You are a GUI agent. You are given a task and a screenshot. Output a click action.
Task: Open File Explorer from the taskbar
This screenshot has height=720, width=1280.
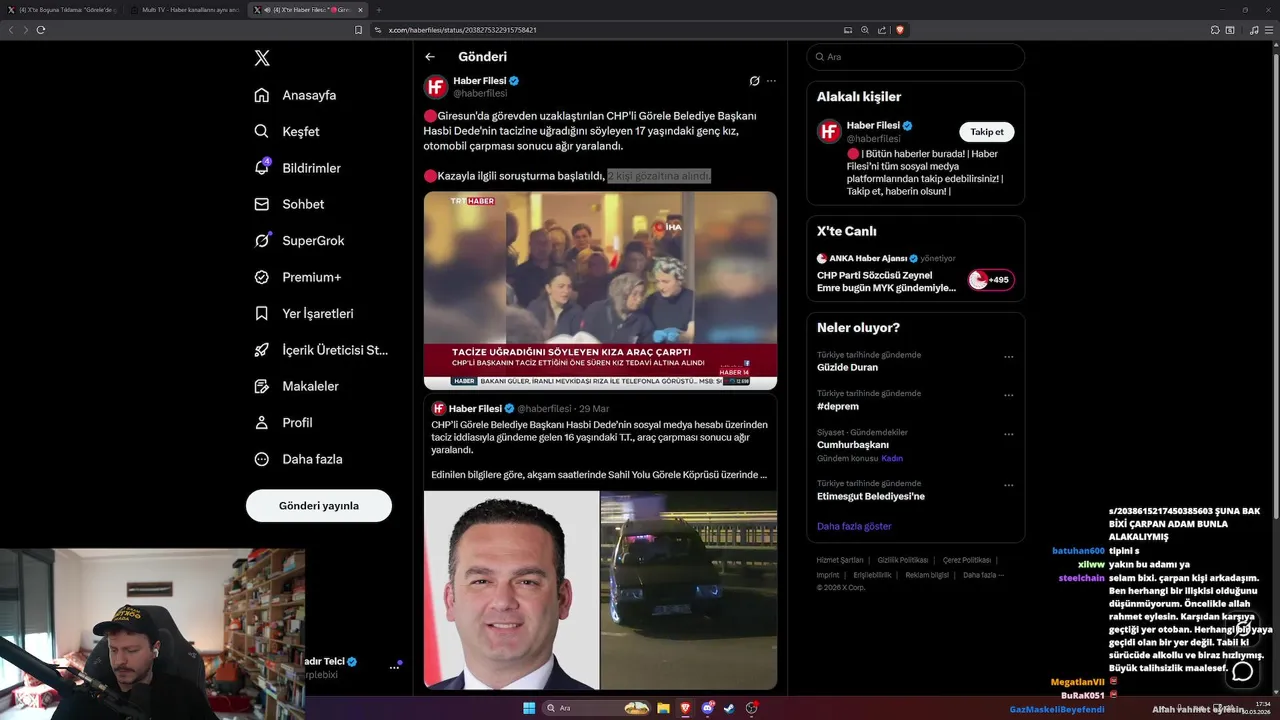pyautogui.click(x=663, y=708)
